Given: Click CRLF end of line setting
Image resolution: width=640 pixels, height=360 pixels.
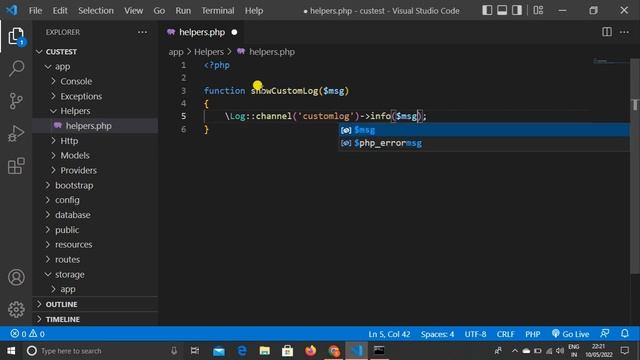Looking at the screenshot, I should click(505, 334).
